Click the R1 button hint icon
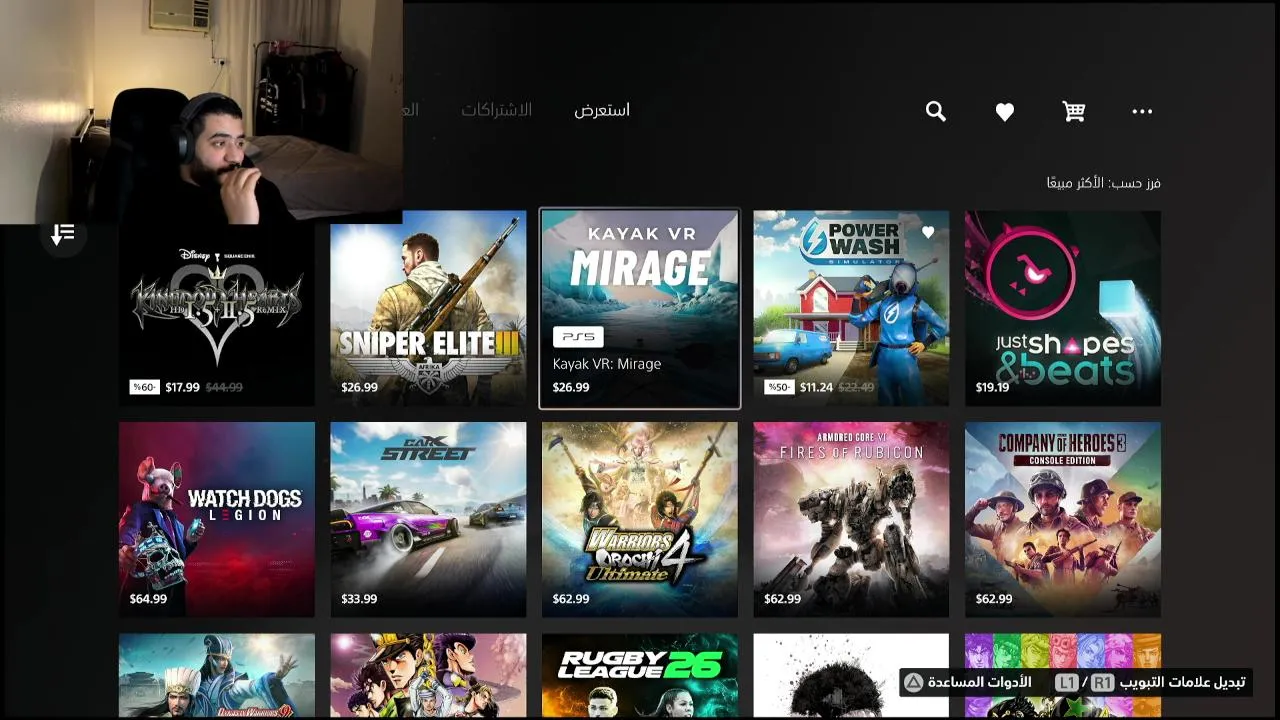This screenshot has height=720, width=1280. point(1102,682)
